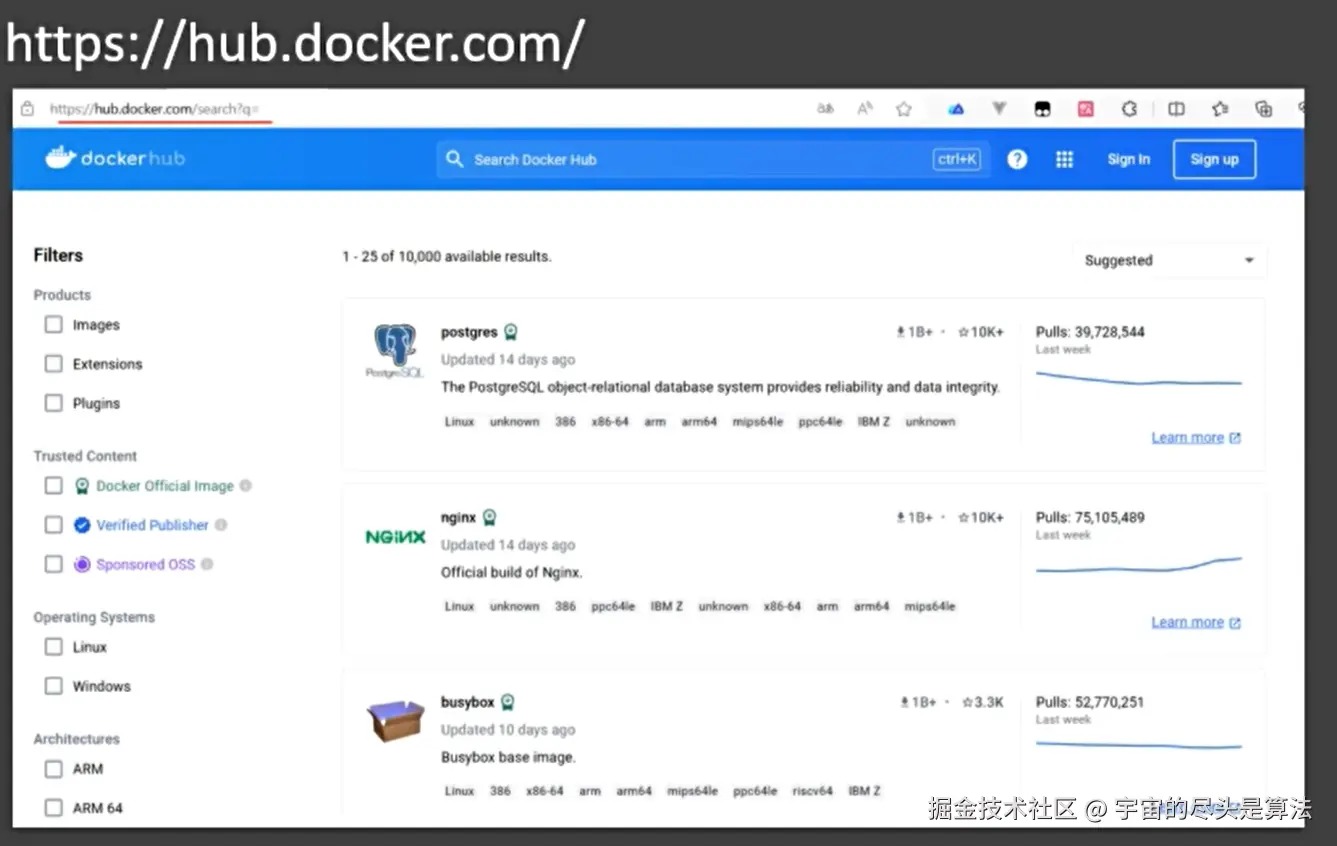1337x846 pixels.
Task: Click the black rounded extension icon
Action: coord(1042,110)
